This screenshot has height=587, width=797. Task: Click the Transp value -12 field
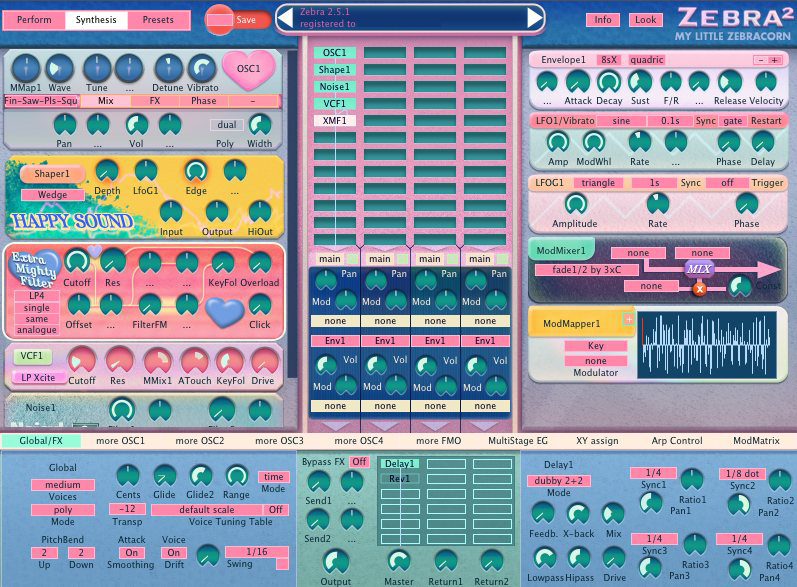coord(128,509)
